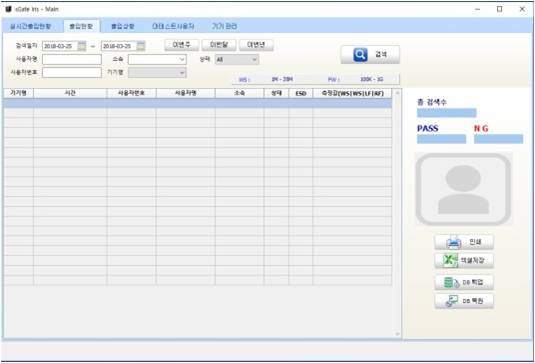The width and height of the screenshot is (535, 363).
Task: Open calendar picker for the end date
Action: pyautogui.click(x=141, y=46)
